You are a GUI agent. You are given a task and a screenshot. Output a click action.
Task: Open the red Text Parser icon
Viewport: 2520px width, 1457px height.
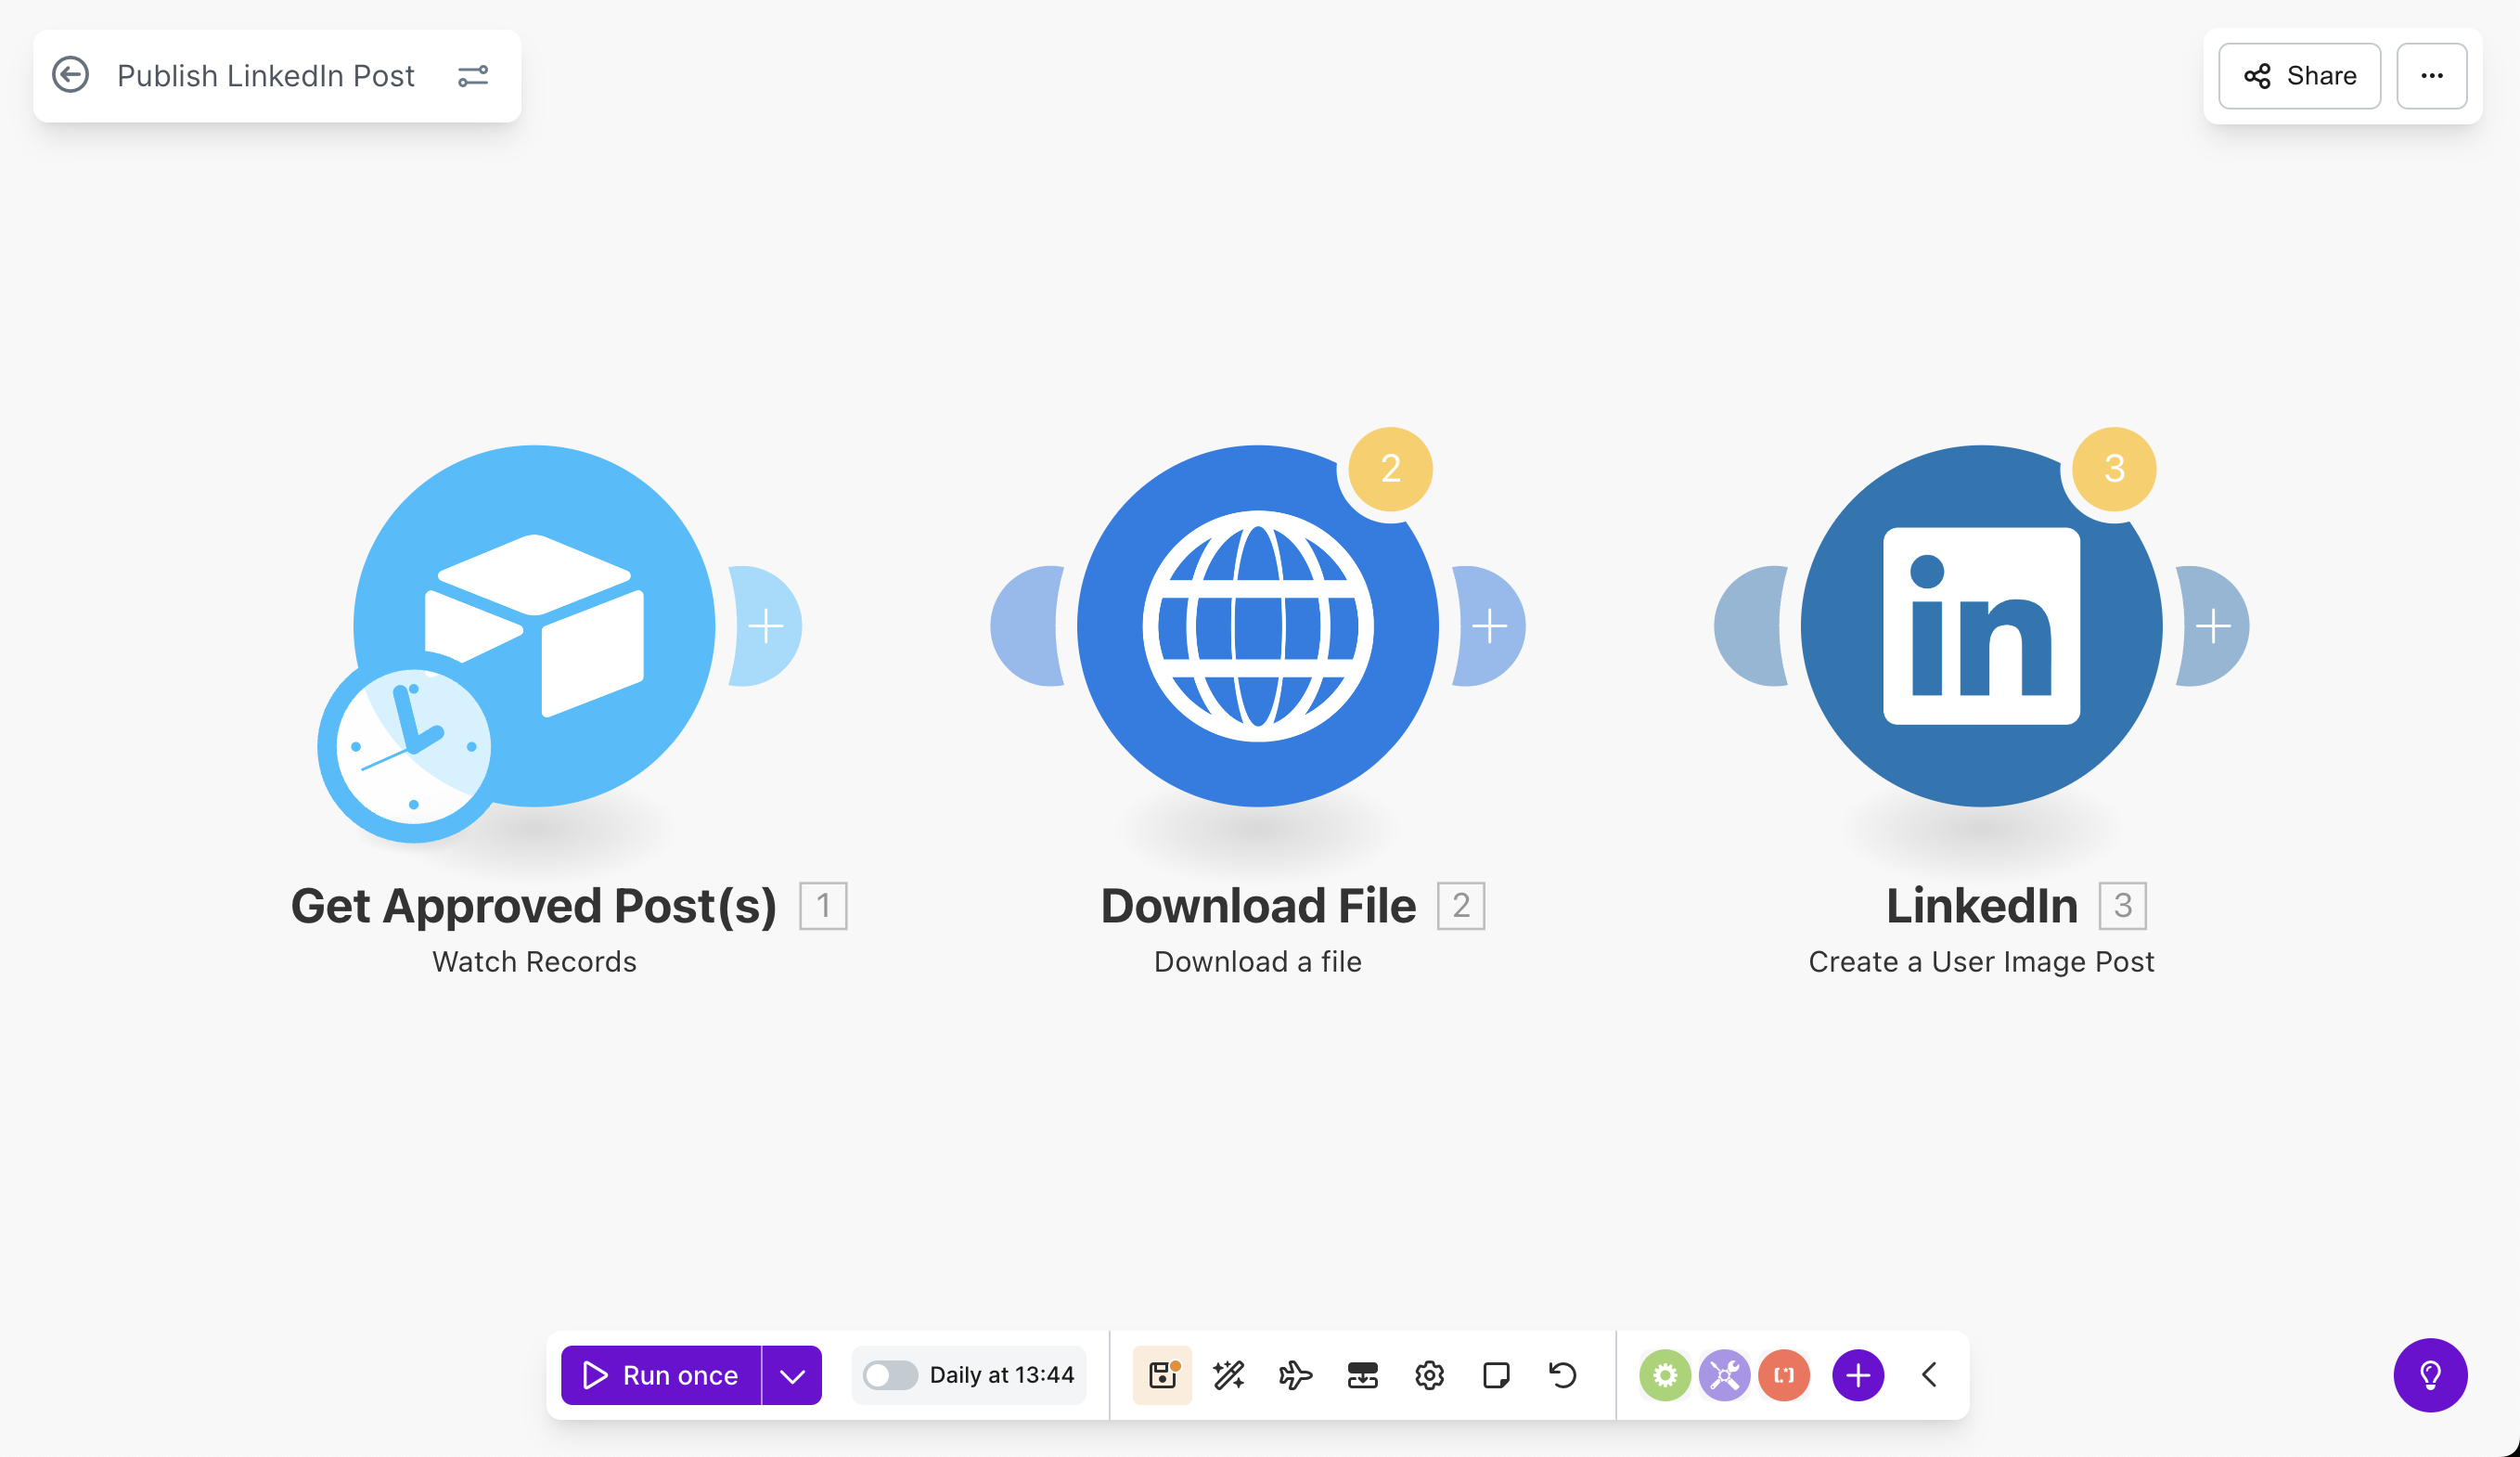pyautogui.click(x=1784, y=1375)
